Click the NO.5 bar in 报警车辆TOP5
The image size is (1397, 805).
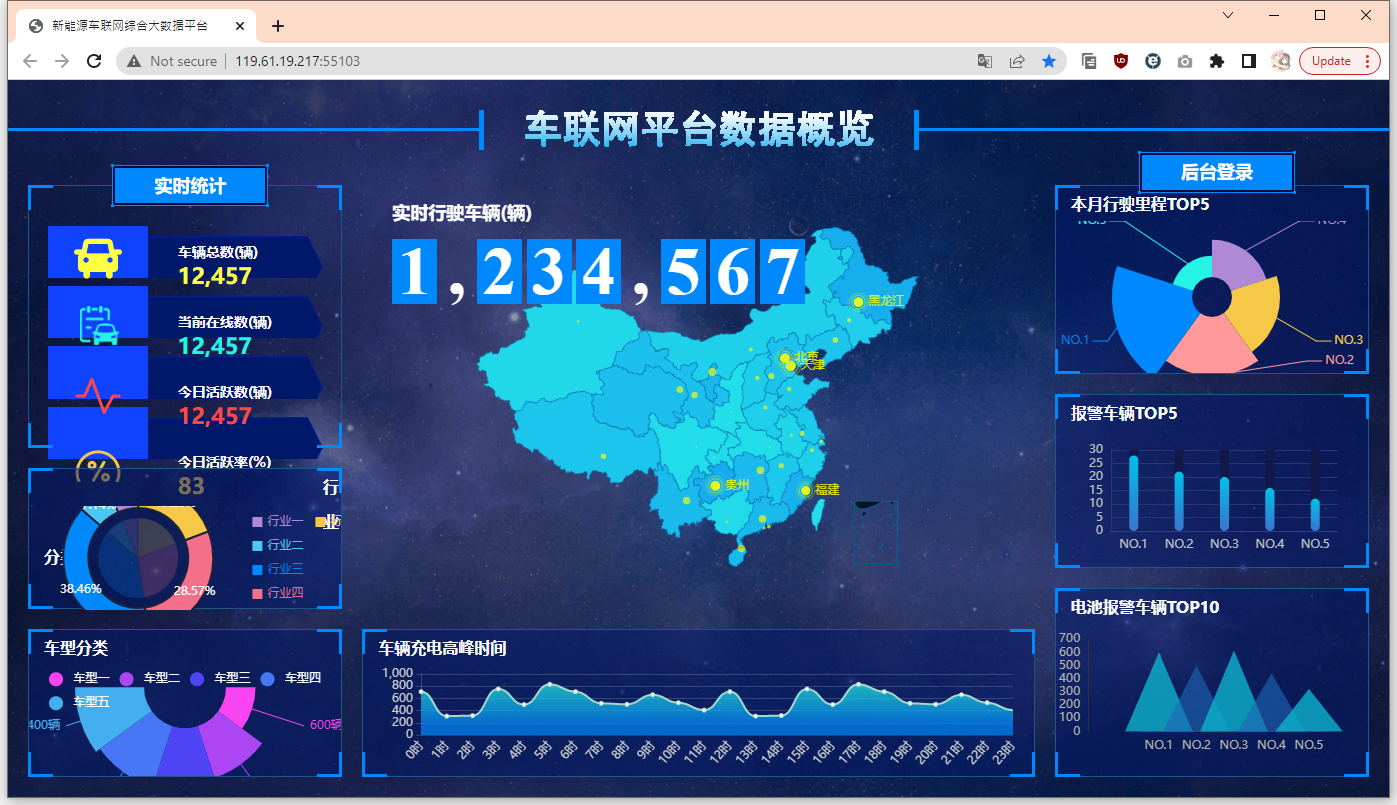(1315, 514)
